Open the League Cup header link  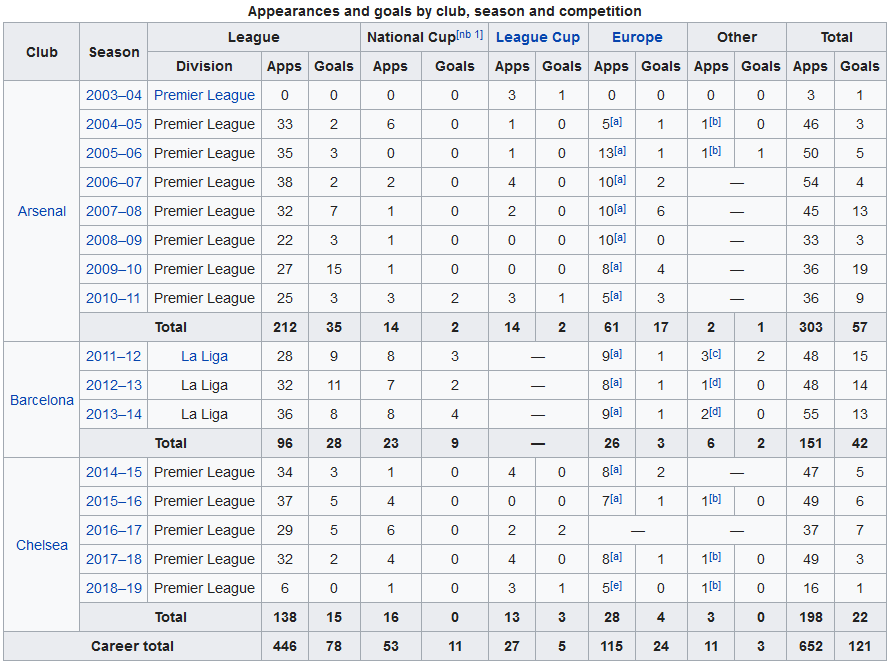click(537, 37)
